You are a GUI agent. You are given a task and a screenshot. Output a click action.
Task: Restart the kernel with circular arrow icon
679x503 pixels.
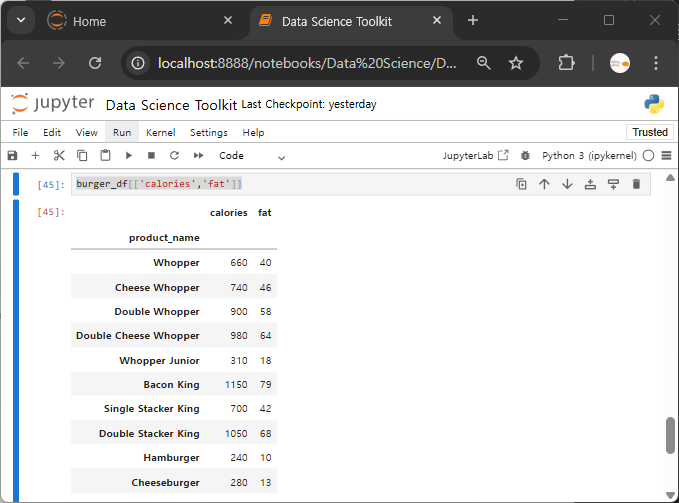pyautogui.click(x=174, y=155)
